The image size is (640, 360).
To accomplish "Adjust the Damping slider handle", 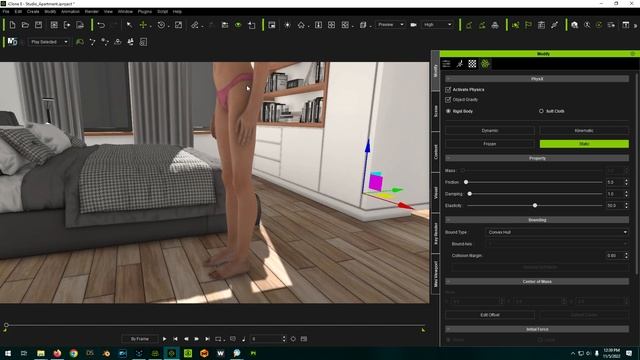I will (469, 194).
